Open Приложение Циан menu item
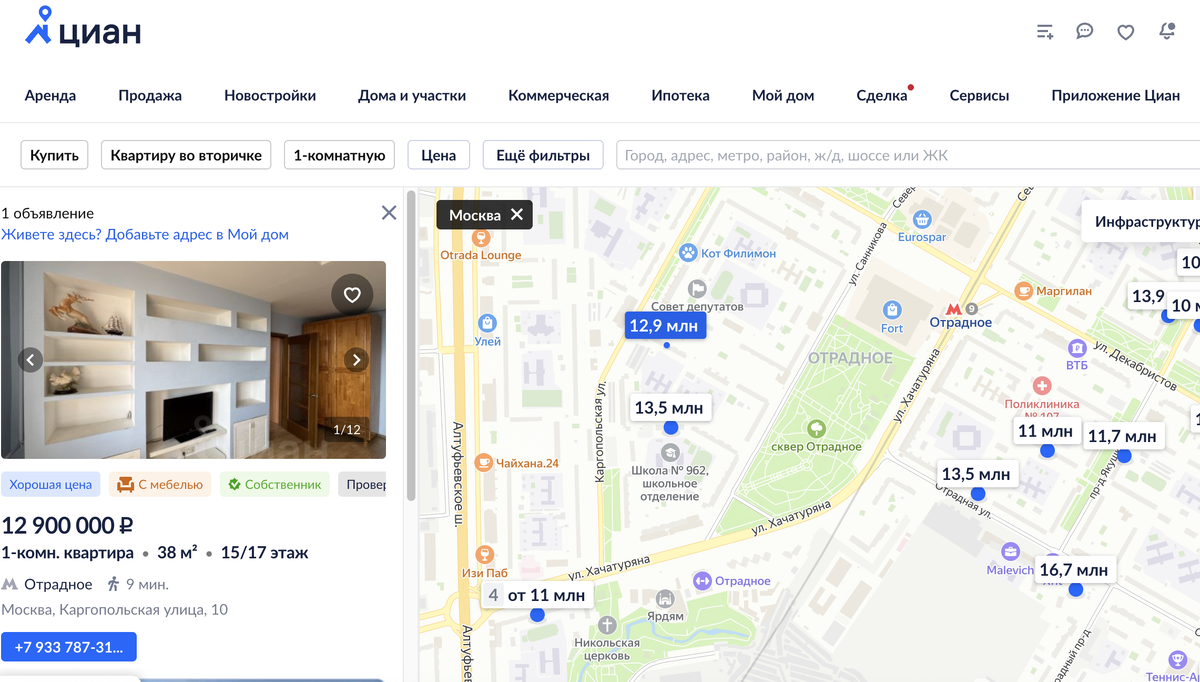This screenshot has width=1200, height=682. 1116,96
